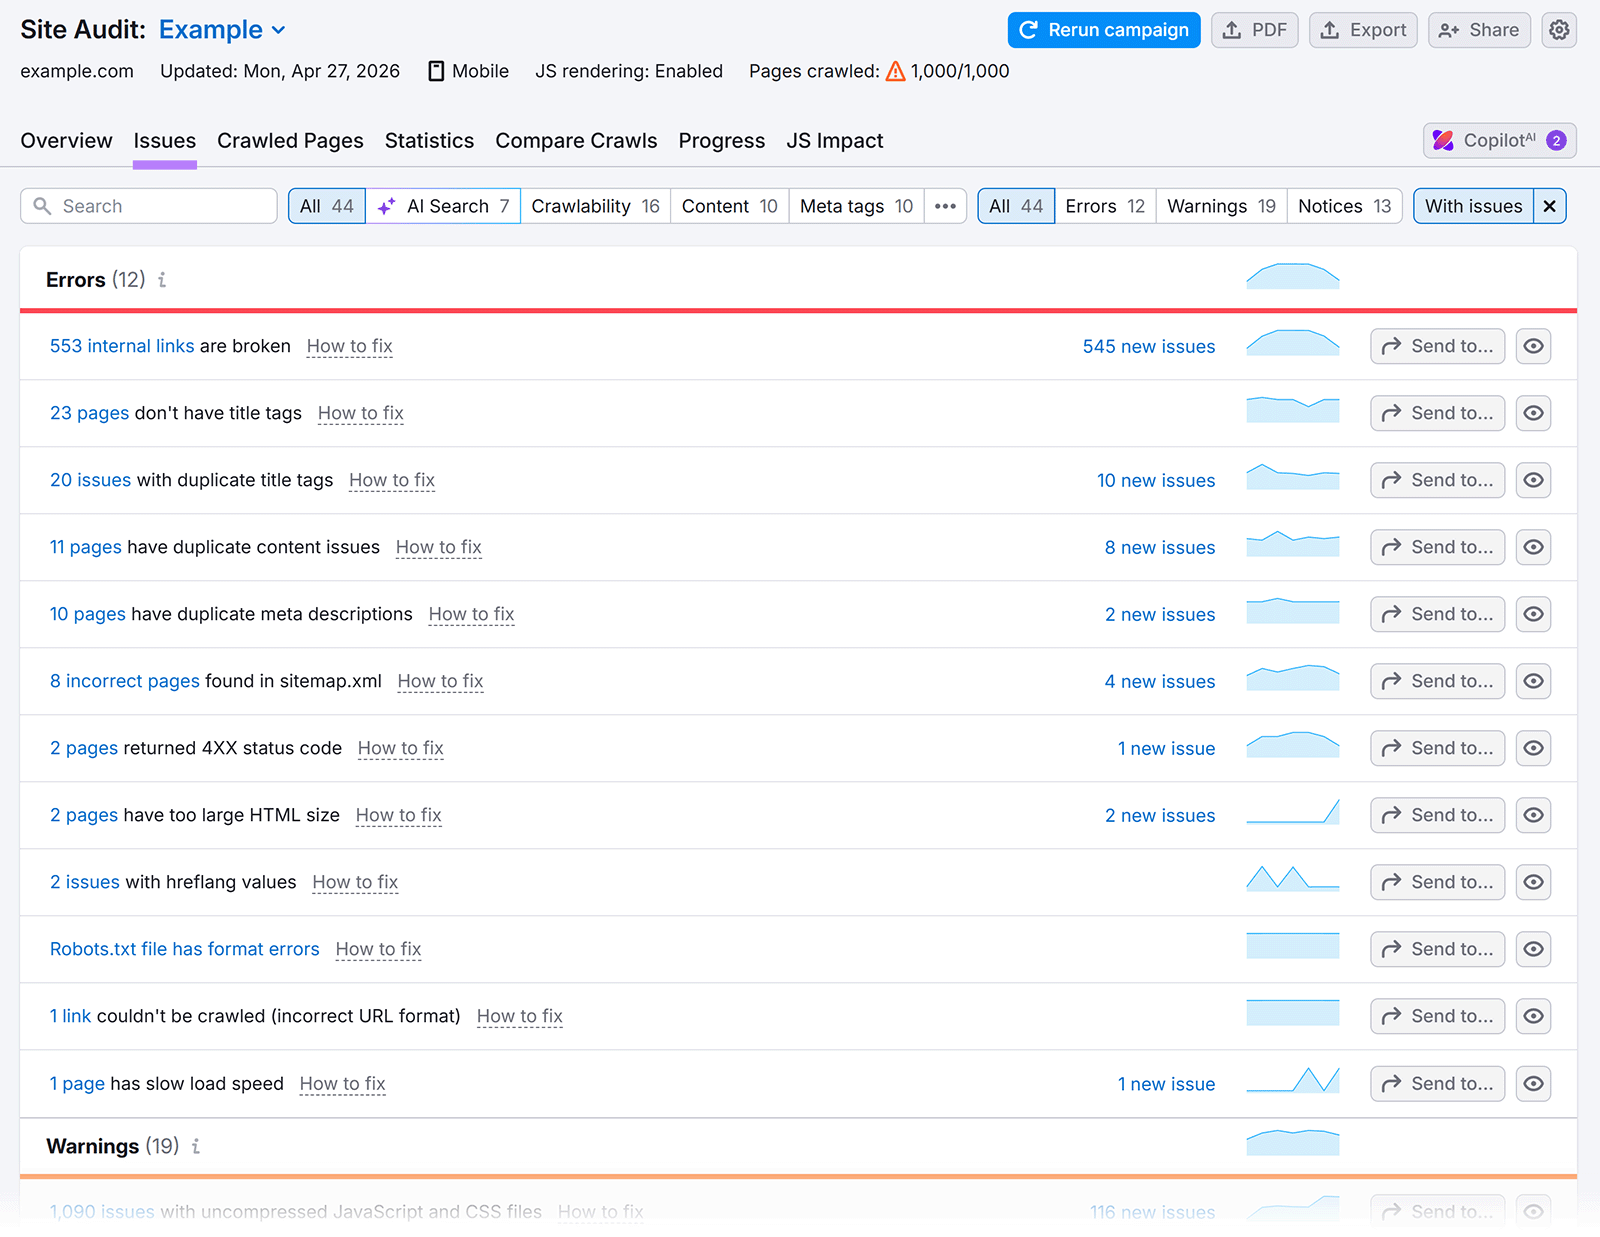The image size is (1600, 1237).
Task: Open 23 pages without title tags
Action: [x=89, y=413]
